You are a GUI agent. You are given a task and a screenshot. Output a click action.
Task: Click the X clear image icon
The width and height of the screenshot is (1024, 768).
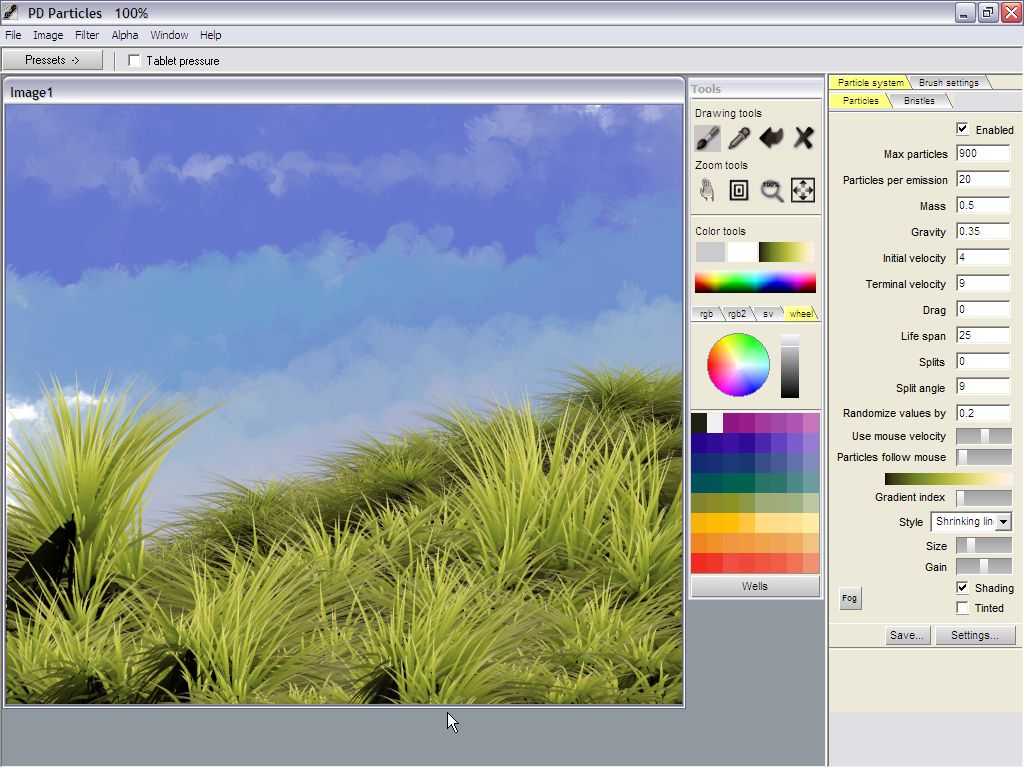tap(803, 137)
